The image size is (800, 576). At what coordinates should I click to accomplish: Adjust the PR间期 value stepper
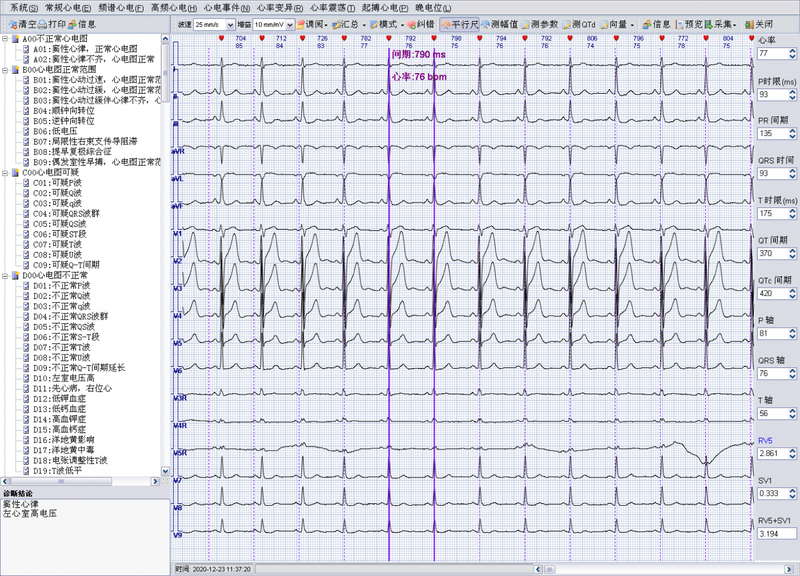tap(792, 134)
